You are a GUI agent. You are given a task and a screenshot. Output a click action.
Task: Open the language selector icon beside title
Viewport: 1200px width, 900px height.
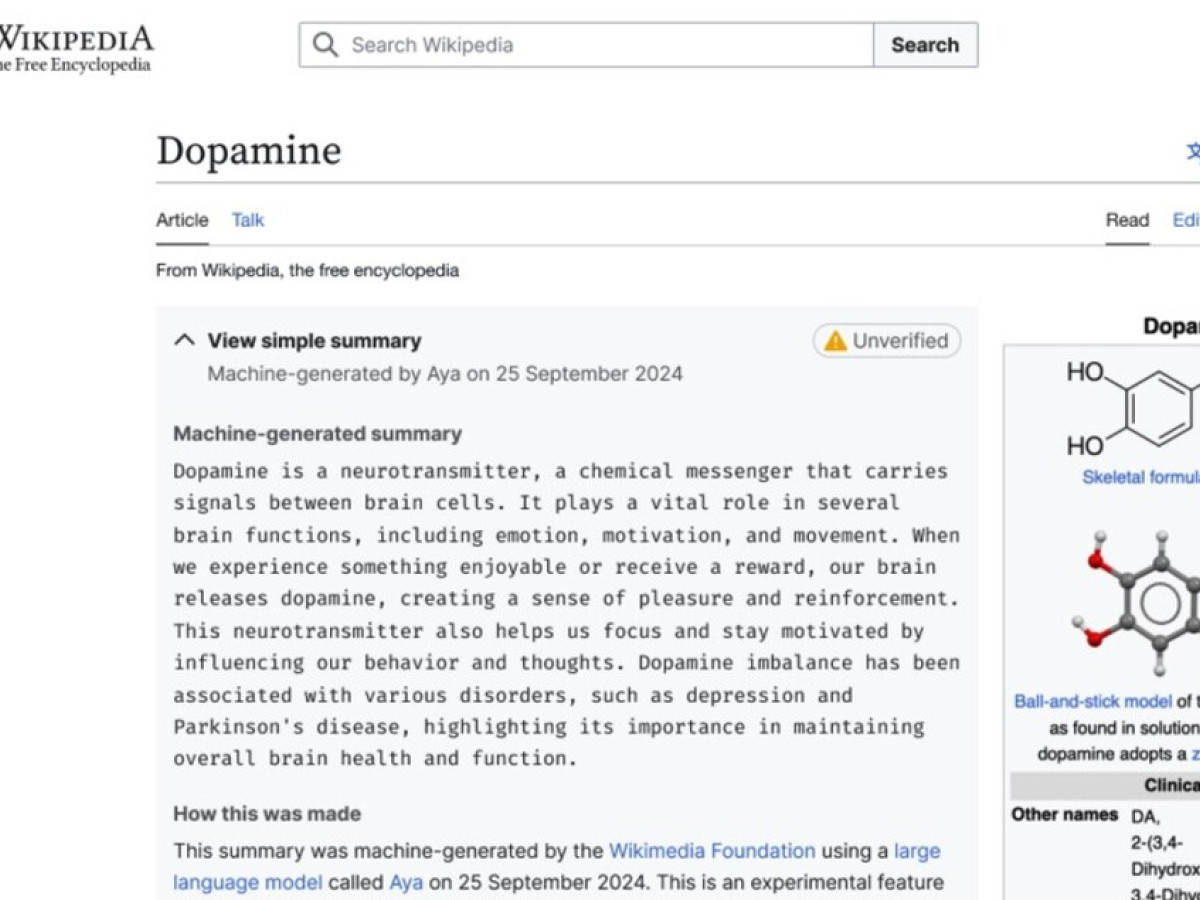[1193, 151]
